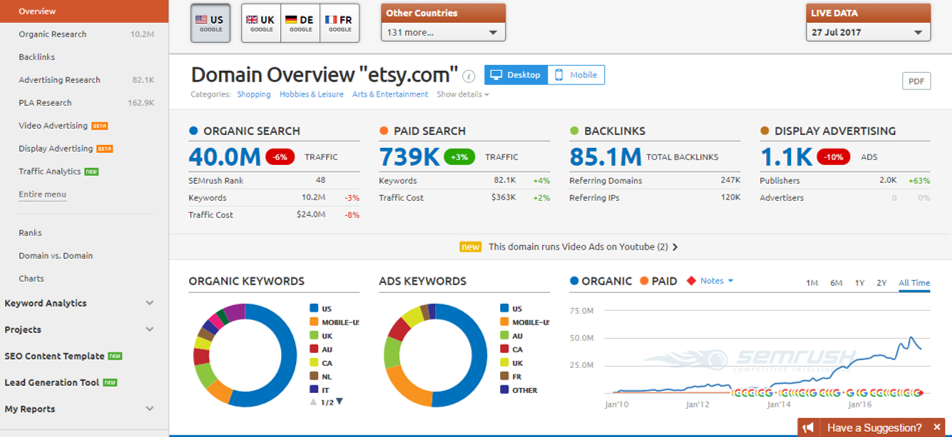The image size is (952, 437).
Task: Click the 739K paid traffic value
Action: coord(409,157)
